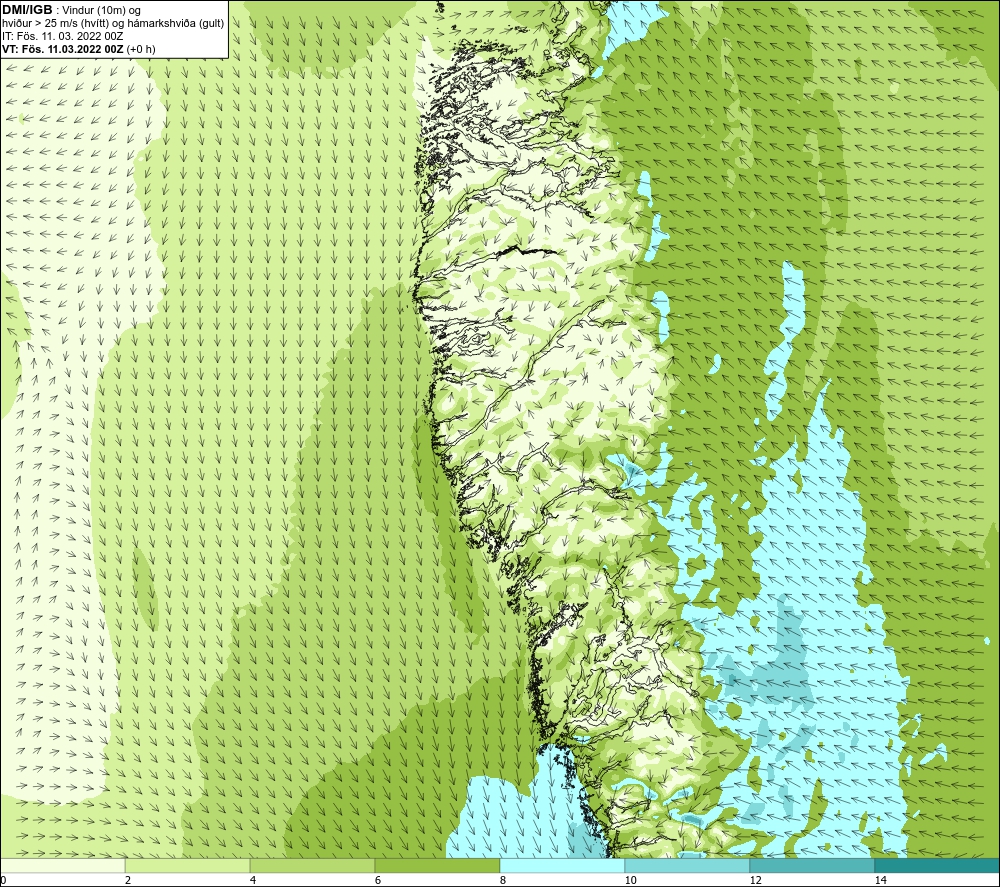
Task: Click the legend value "2"
Action: (128, 880)
